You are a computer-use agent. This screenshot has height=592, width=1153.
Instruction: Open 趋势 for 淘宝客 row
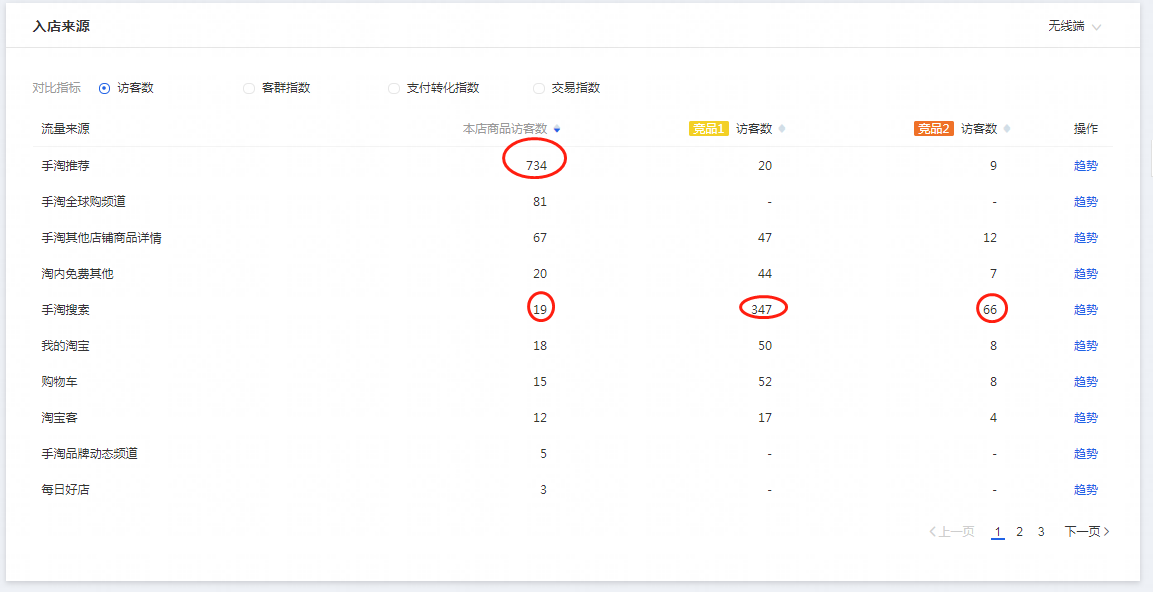pyautogui.click(x=1085, y=418)
